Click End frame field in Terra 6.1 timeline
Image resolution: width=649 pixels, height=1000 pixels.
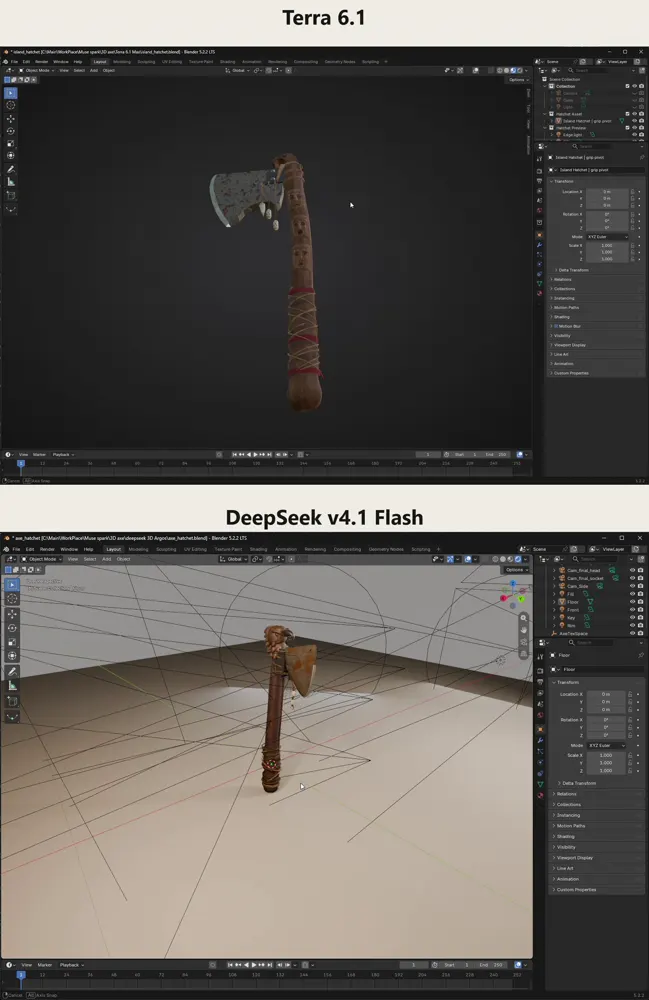(496, 455)
